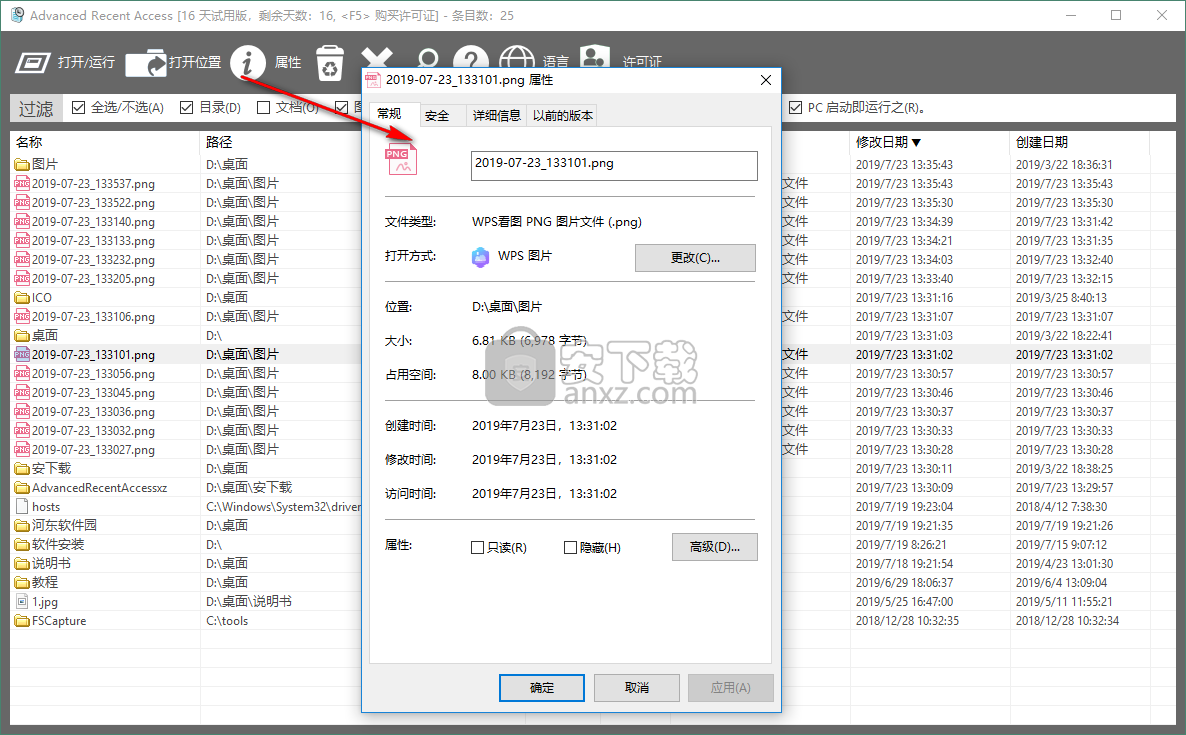Click the file icon beside hosts
This screenshot has width=1186, height=735.
tap(22, 507)
